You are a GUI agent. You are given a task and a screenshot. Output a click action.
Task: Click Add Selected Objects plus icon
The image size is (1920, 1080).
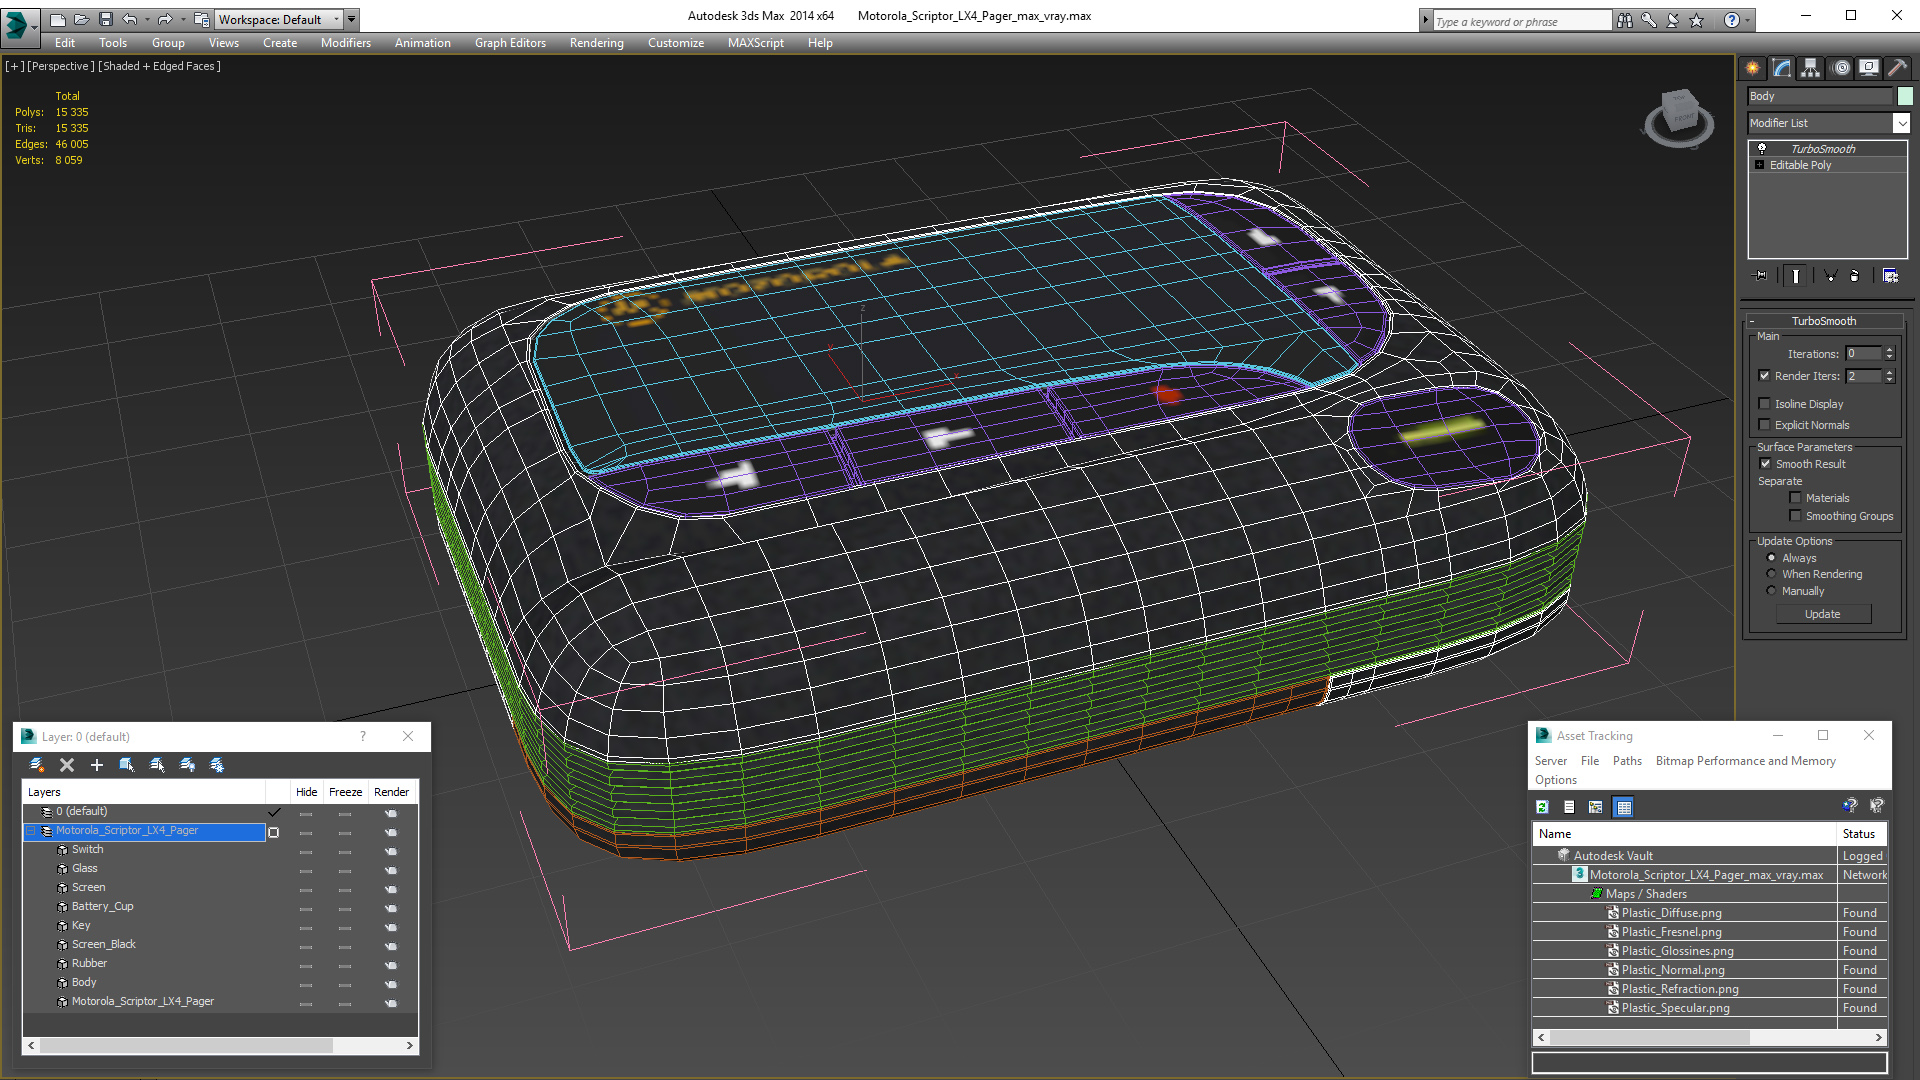coord(97,765)
